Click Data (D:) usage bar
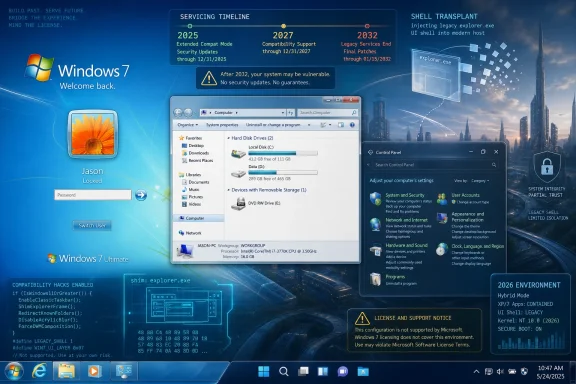 283,173
